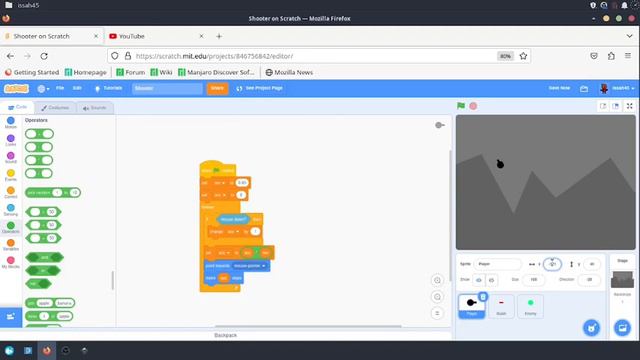640x360 pixels.
Task: Select the Stage backdrop thumbnail
Action: 622,280
